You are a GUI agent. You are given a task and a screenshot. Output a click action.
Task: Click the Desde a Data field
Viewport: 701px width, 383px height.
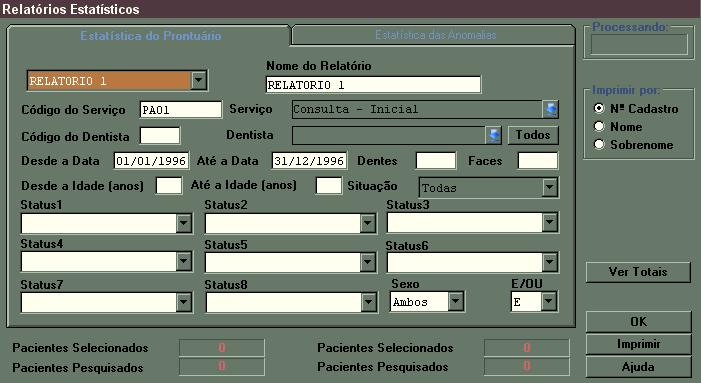(151, 160)
